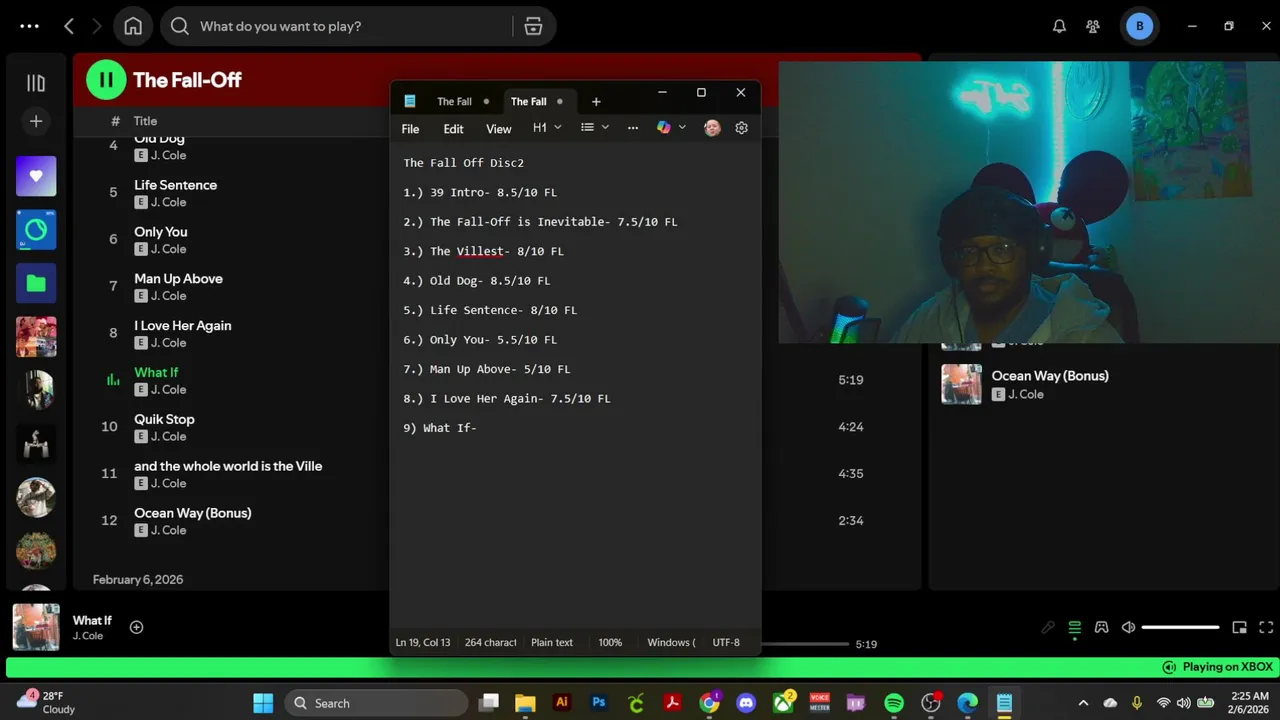Image resolution: width=1280 pixels, height=720 pixels.
Task: Add What If to Liked Songs
Action: point(137,627)
